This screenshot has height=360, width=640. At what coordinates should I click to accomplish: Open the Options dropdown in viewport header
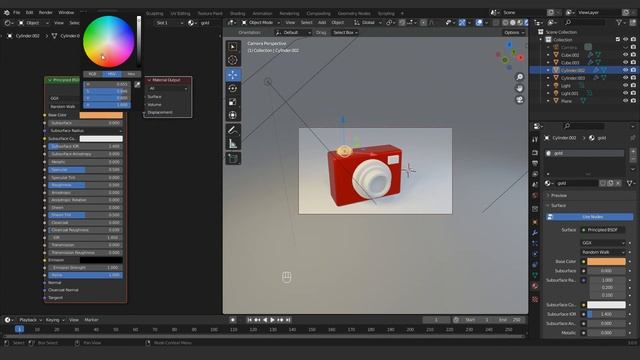(x=513, y=33)
